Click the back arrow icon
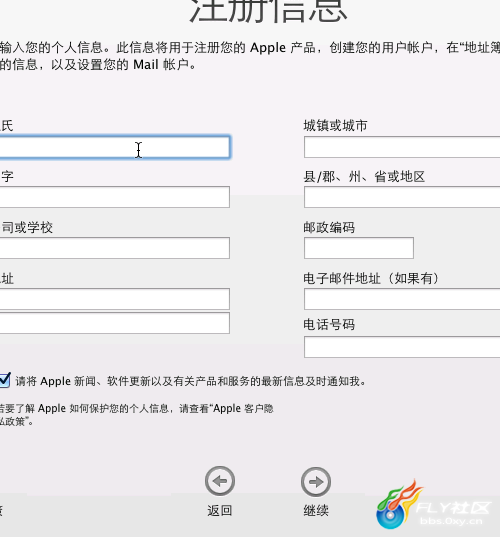 (220, 481)
